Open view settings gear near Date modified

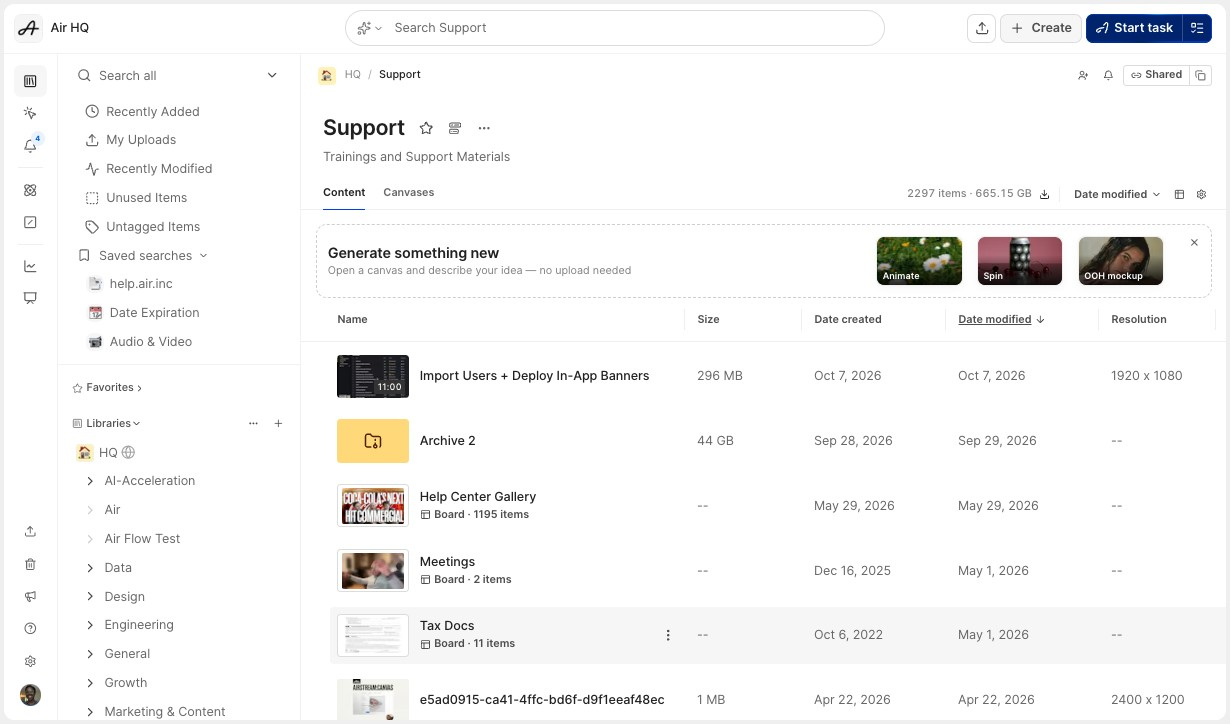coord(1201,194)
